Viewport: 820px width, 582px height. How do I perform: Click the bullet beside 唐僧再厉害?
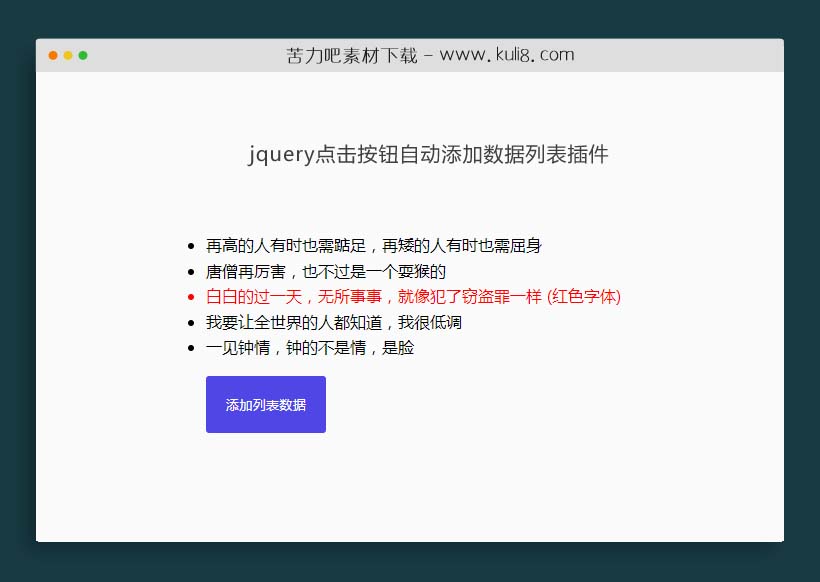191,271
